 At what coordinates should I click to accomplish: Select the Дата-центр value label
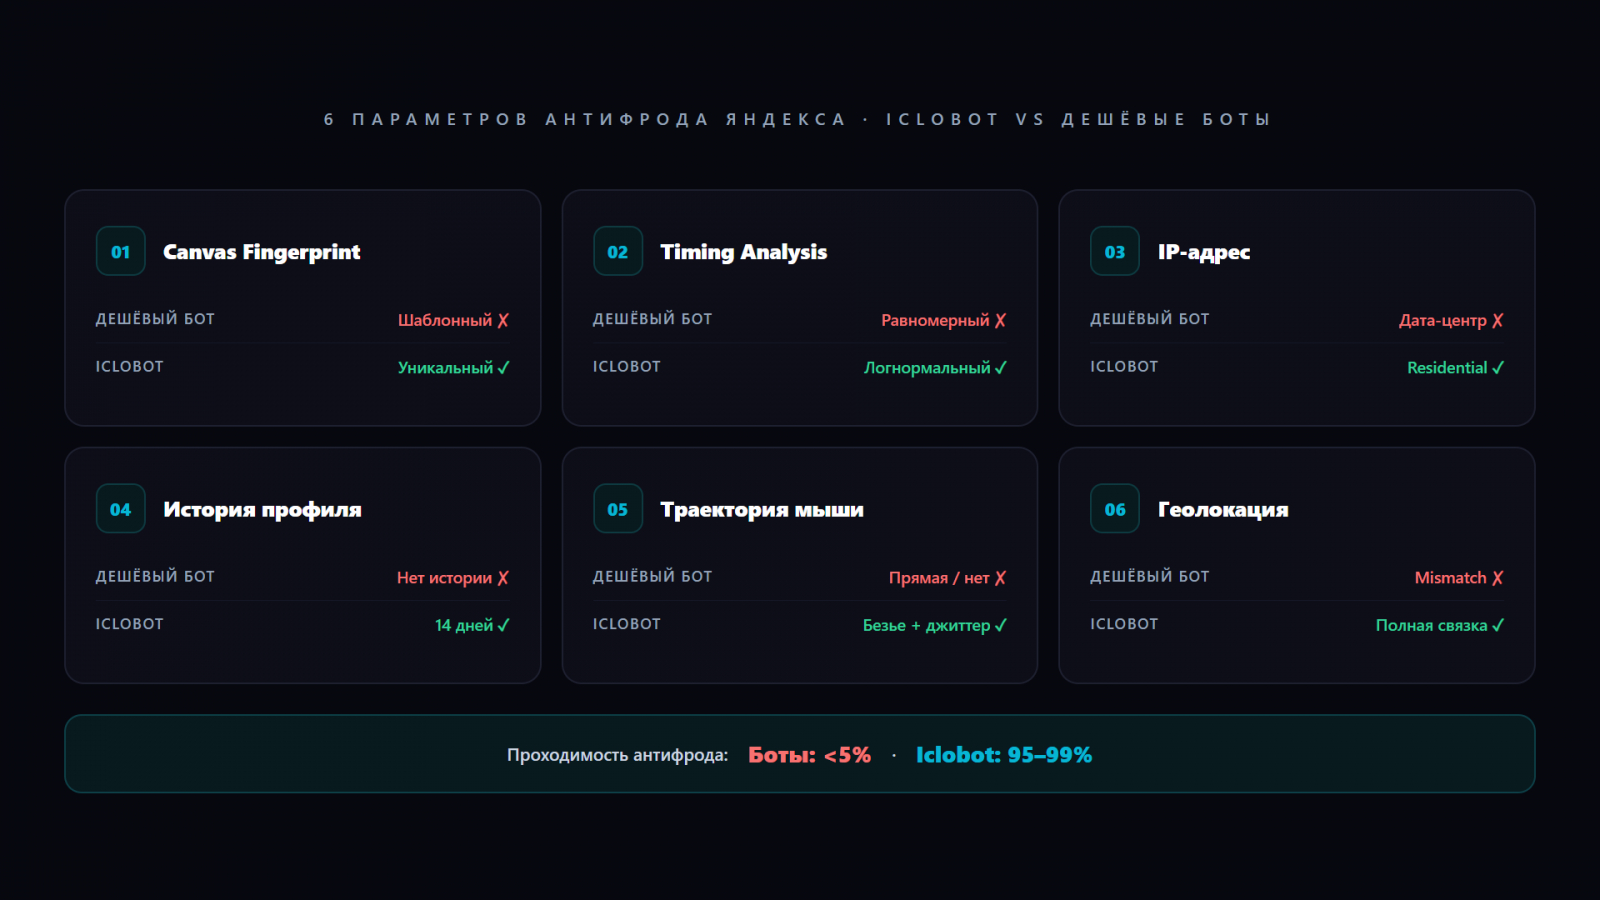[1442, 321]
